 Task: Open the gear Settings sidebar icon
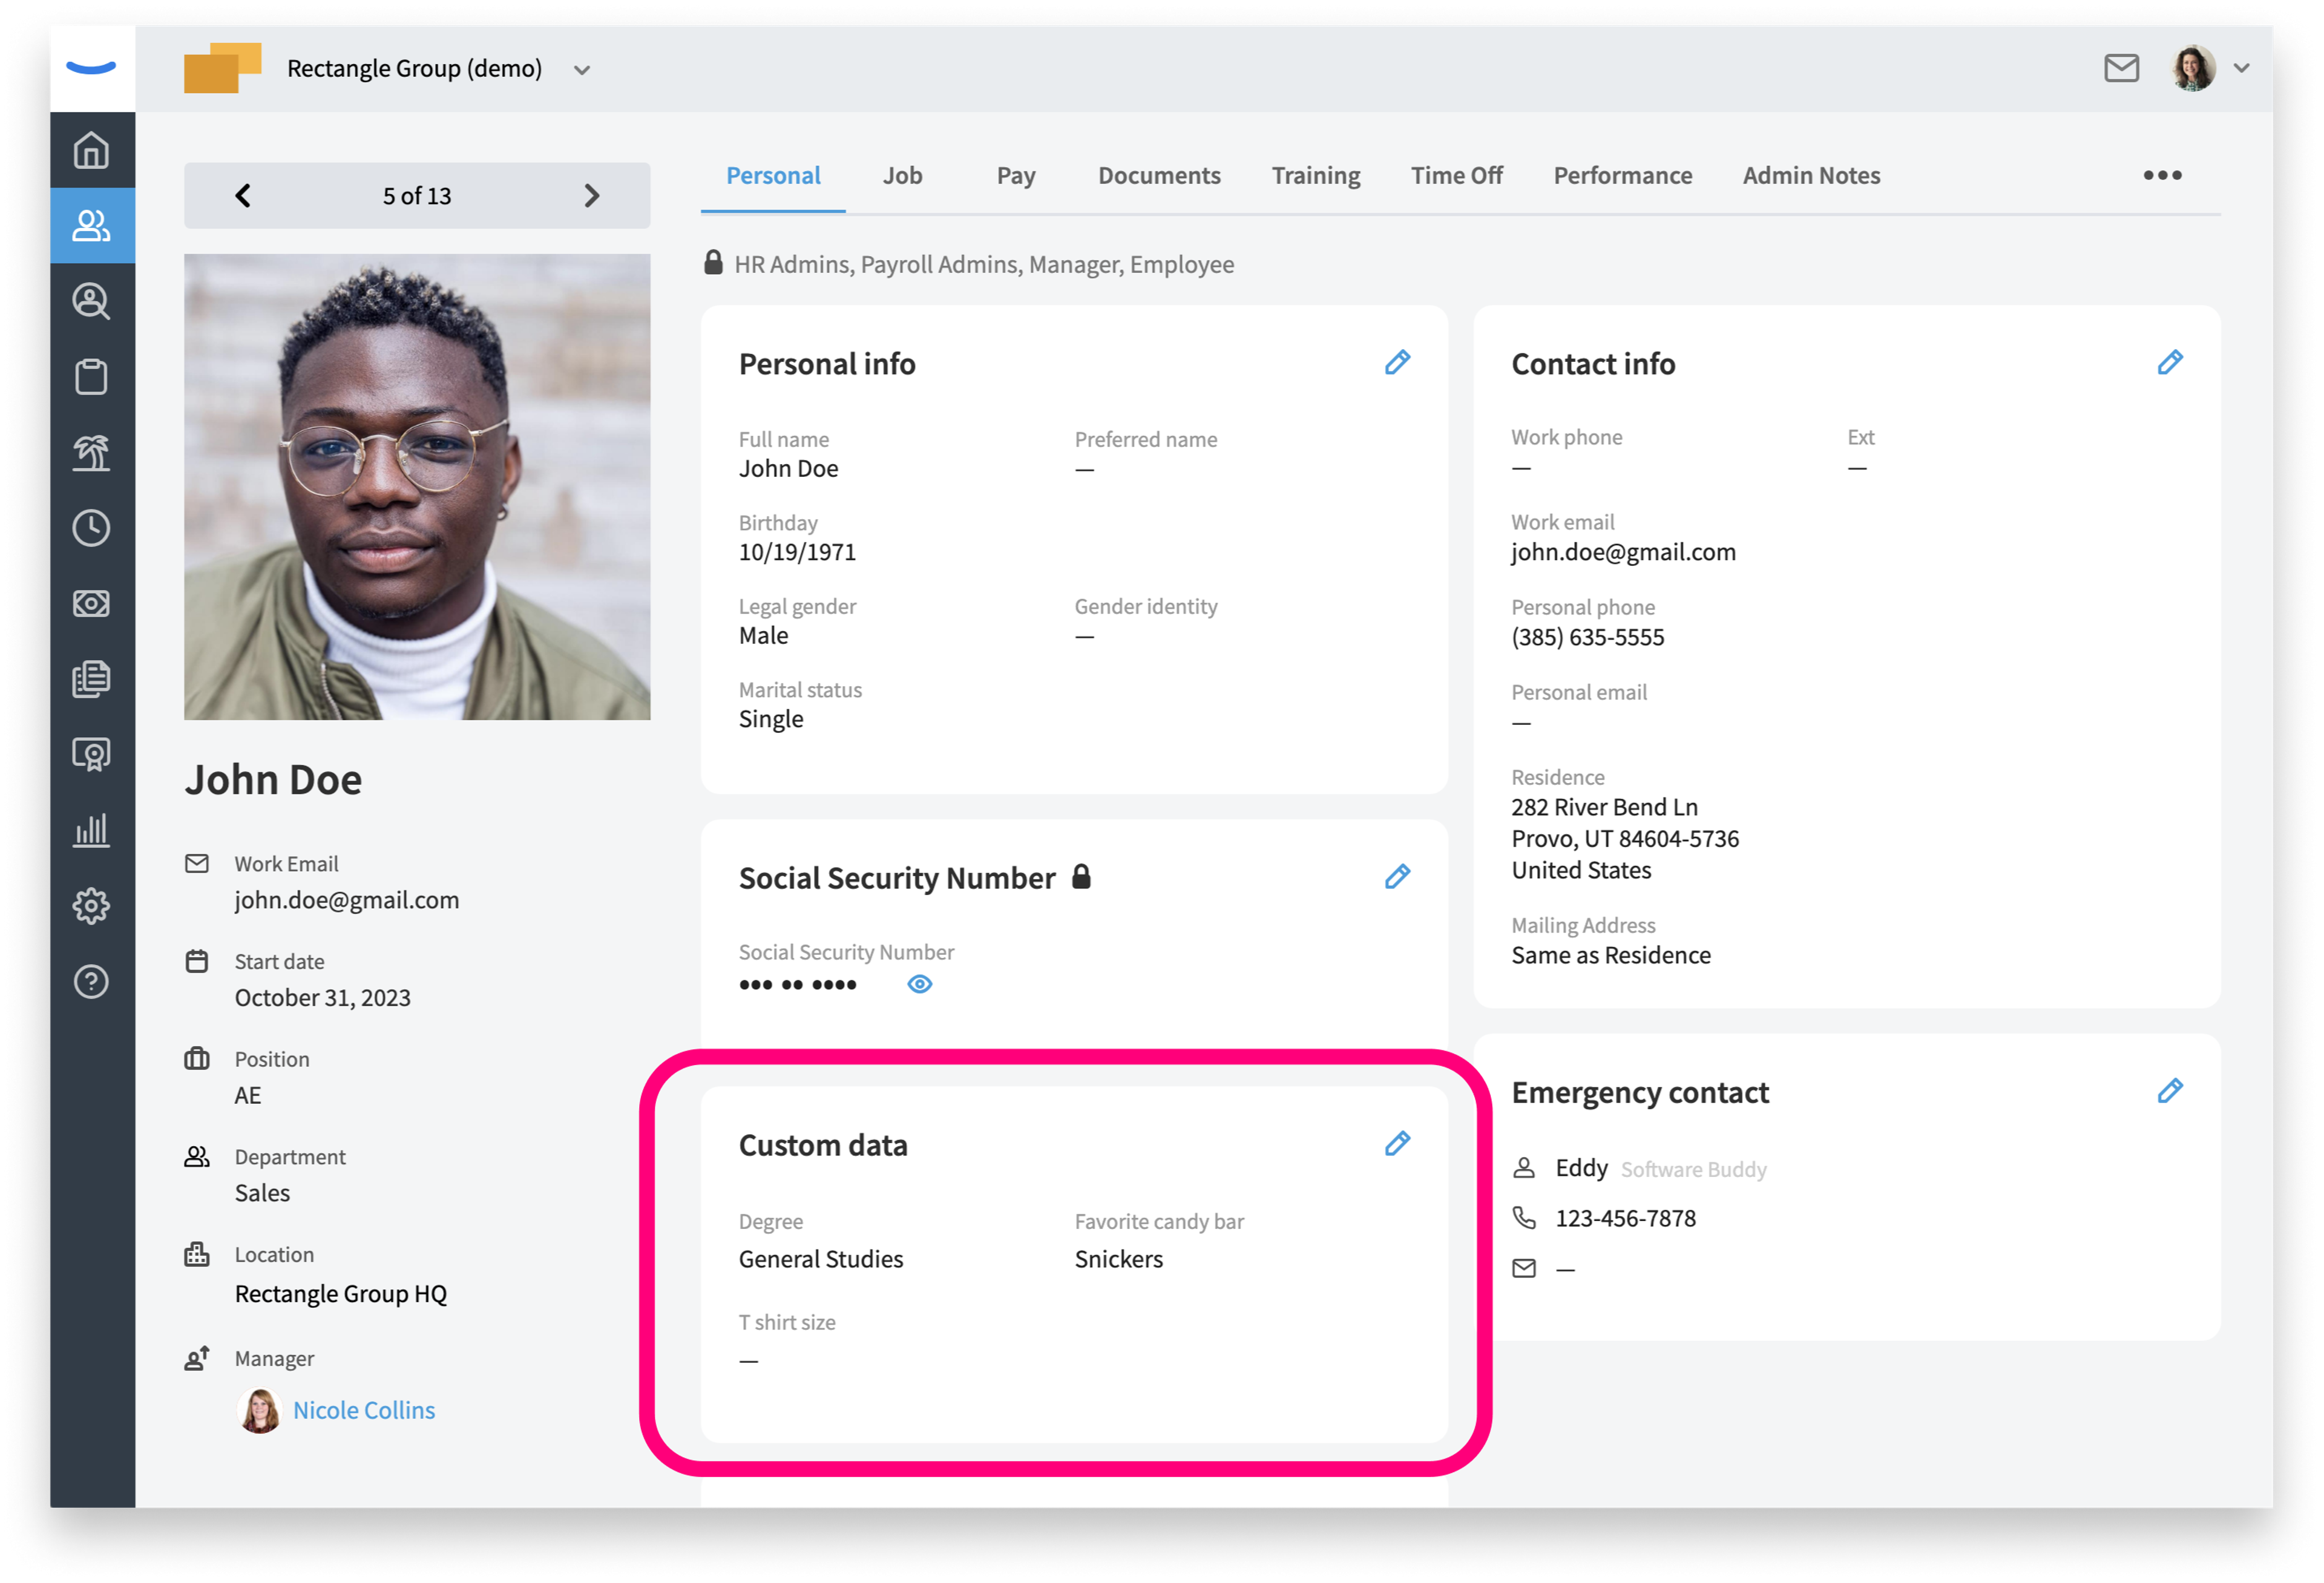91,906
